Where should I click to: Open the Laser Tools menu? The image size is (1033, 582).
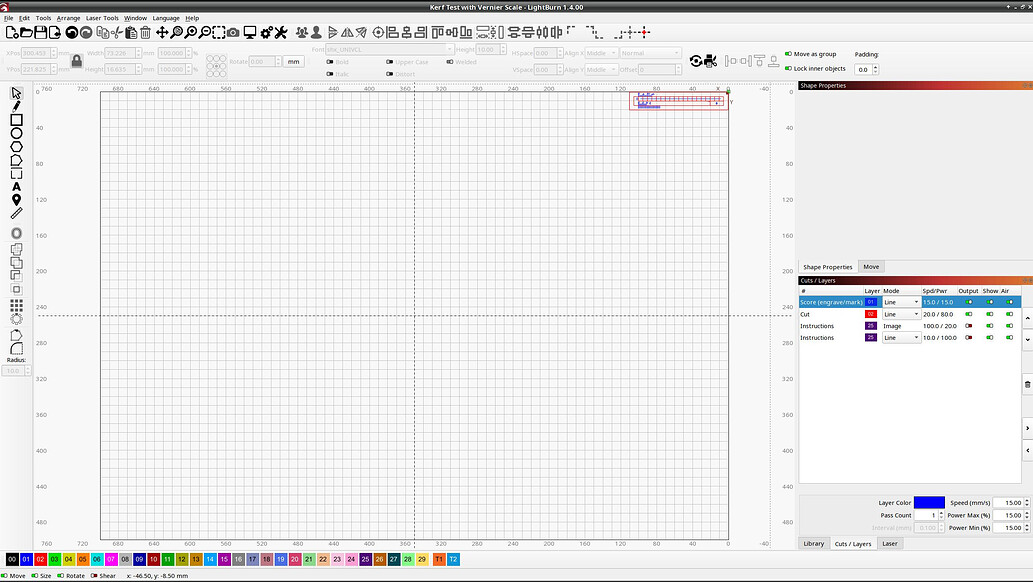pos(102,18)
